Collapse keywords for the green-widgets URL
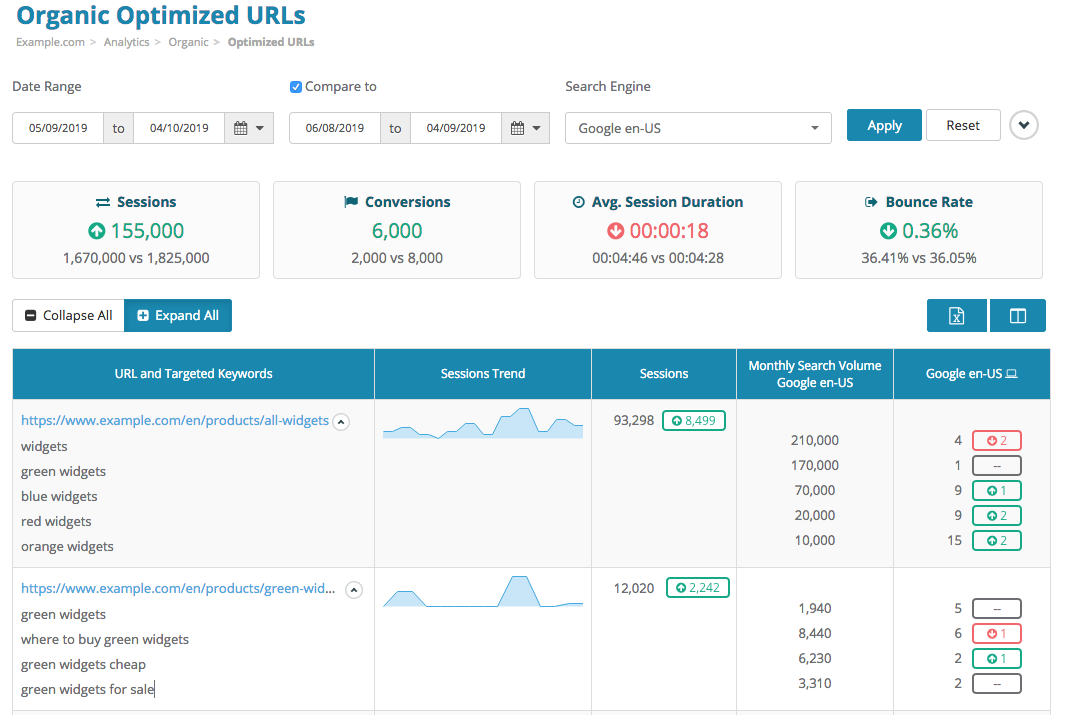 click(354, 589)
